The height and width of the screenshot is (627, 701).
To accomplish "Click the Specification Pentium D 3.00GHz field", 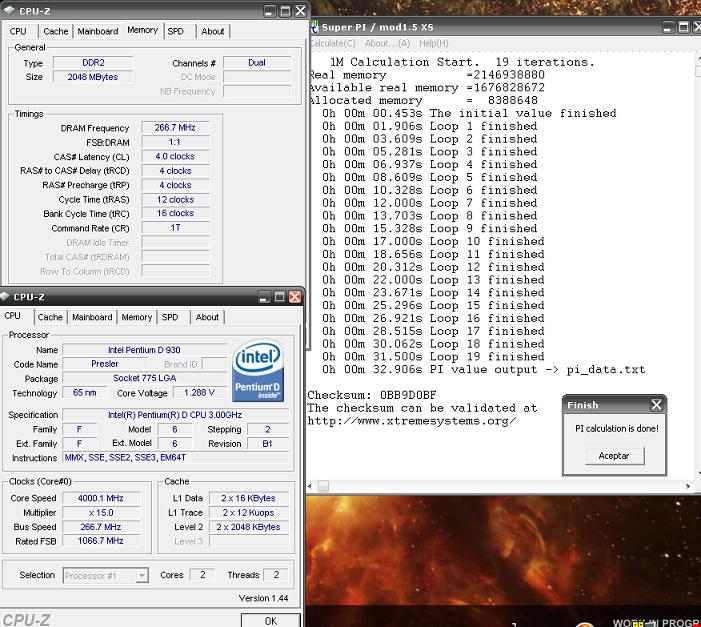I will 175,415.
